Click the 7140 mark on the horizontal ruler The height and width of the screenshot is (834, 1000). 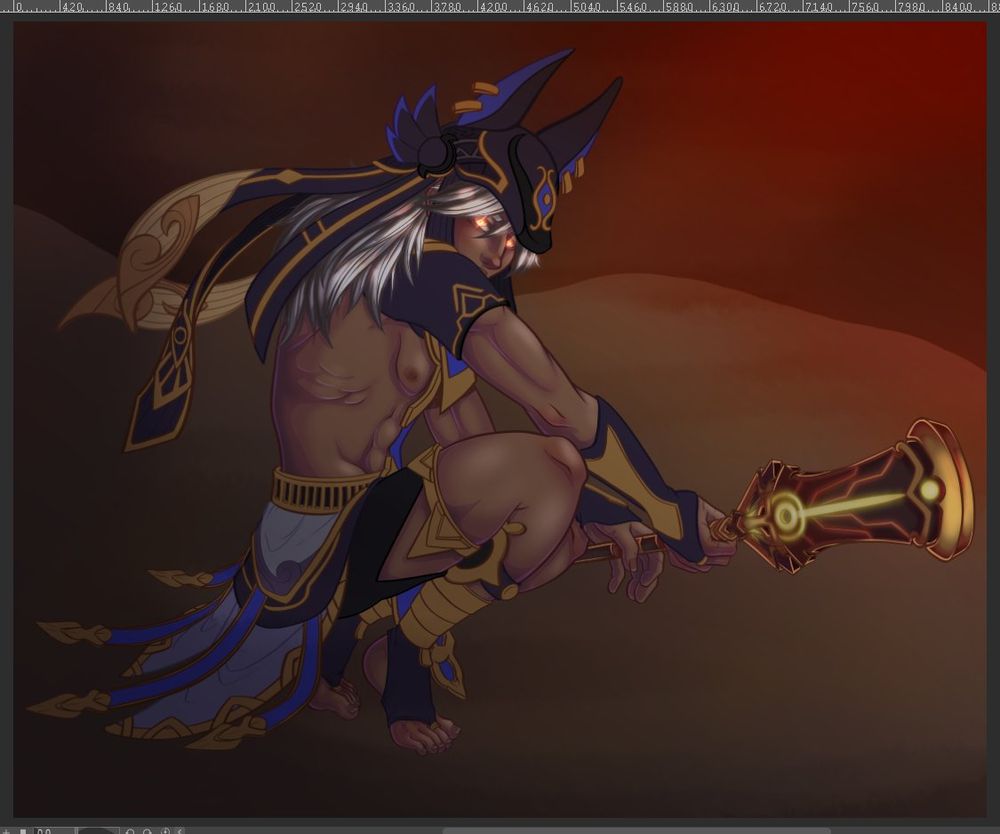pos(817,7)
